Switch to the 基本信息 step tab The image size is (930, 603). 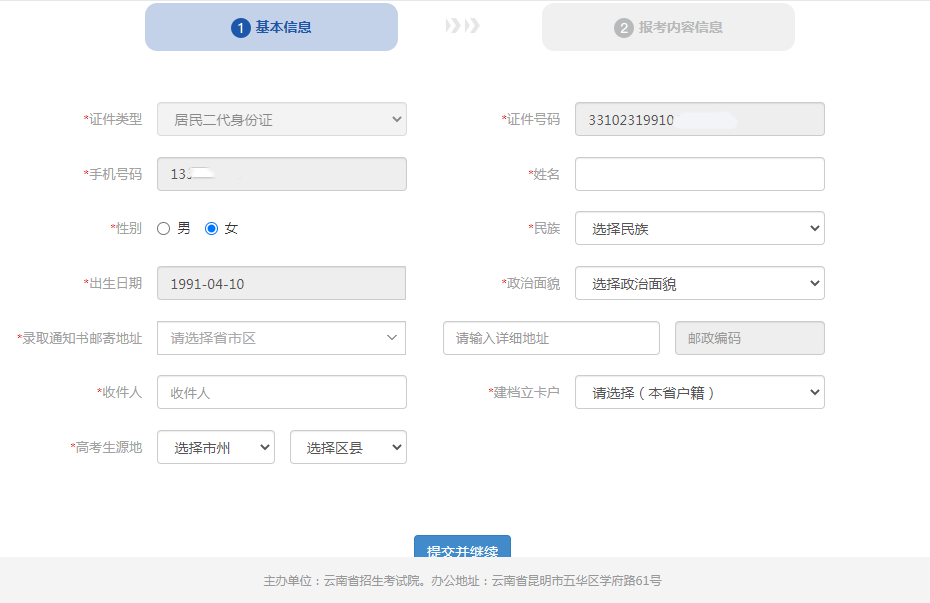(x=271, y=27)
